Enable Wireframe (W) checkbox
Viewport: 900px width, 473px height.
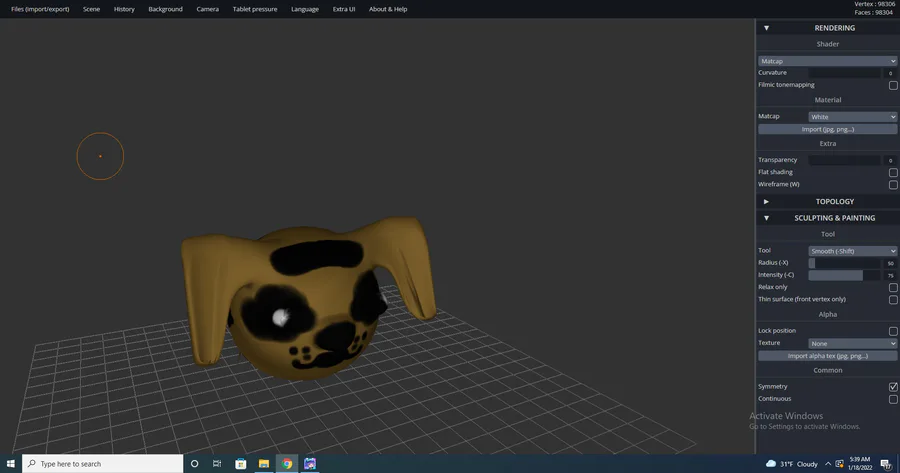click(893, 185)
